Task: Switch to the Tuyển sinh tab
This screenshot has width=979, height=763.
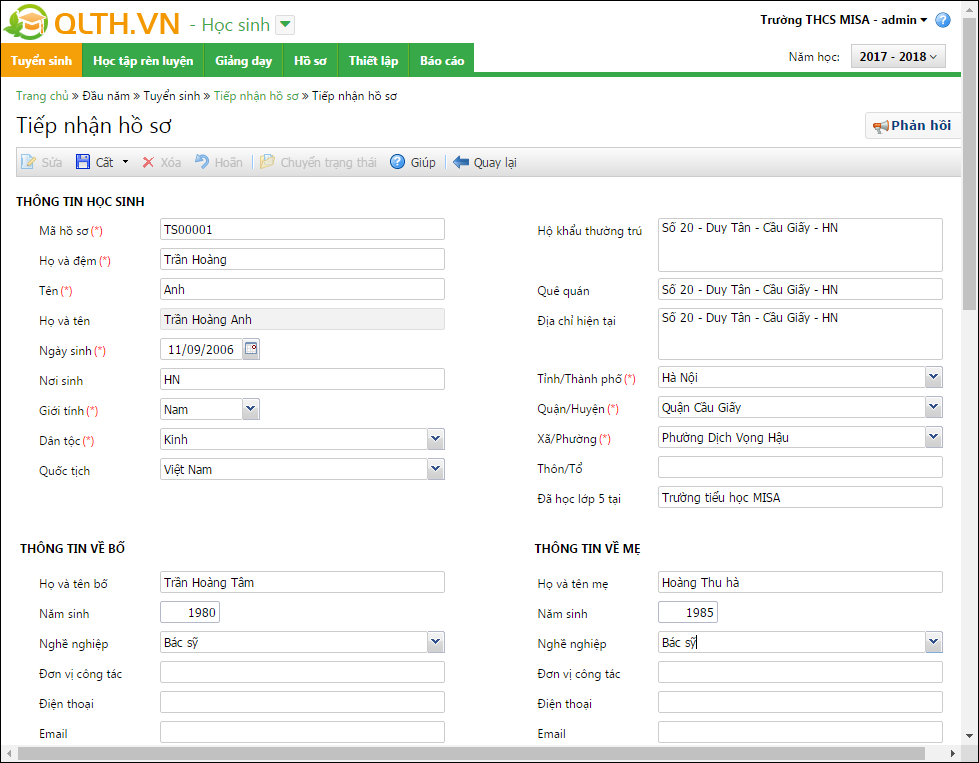Action: (x=41, y=60)
